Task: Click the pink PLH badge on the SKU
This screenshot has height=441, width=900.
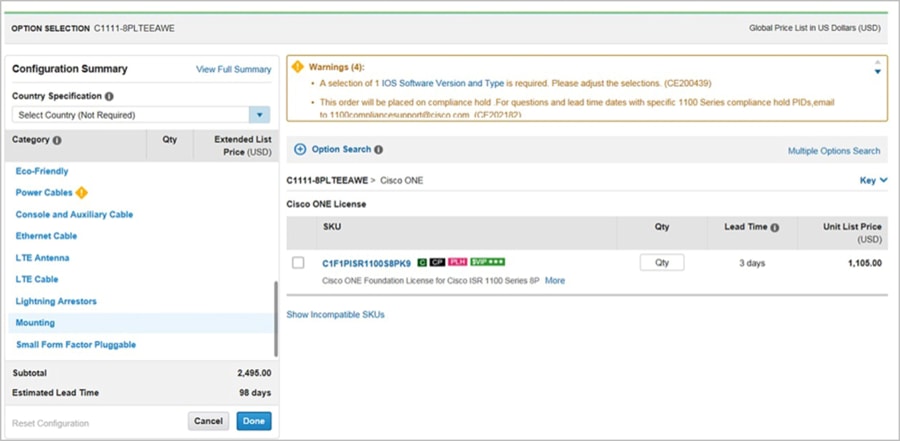Action: 457,262
